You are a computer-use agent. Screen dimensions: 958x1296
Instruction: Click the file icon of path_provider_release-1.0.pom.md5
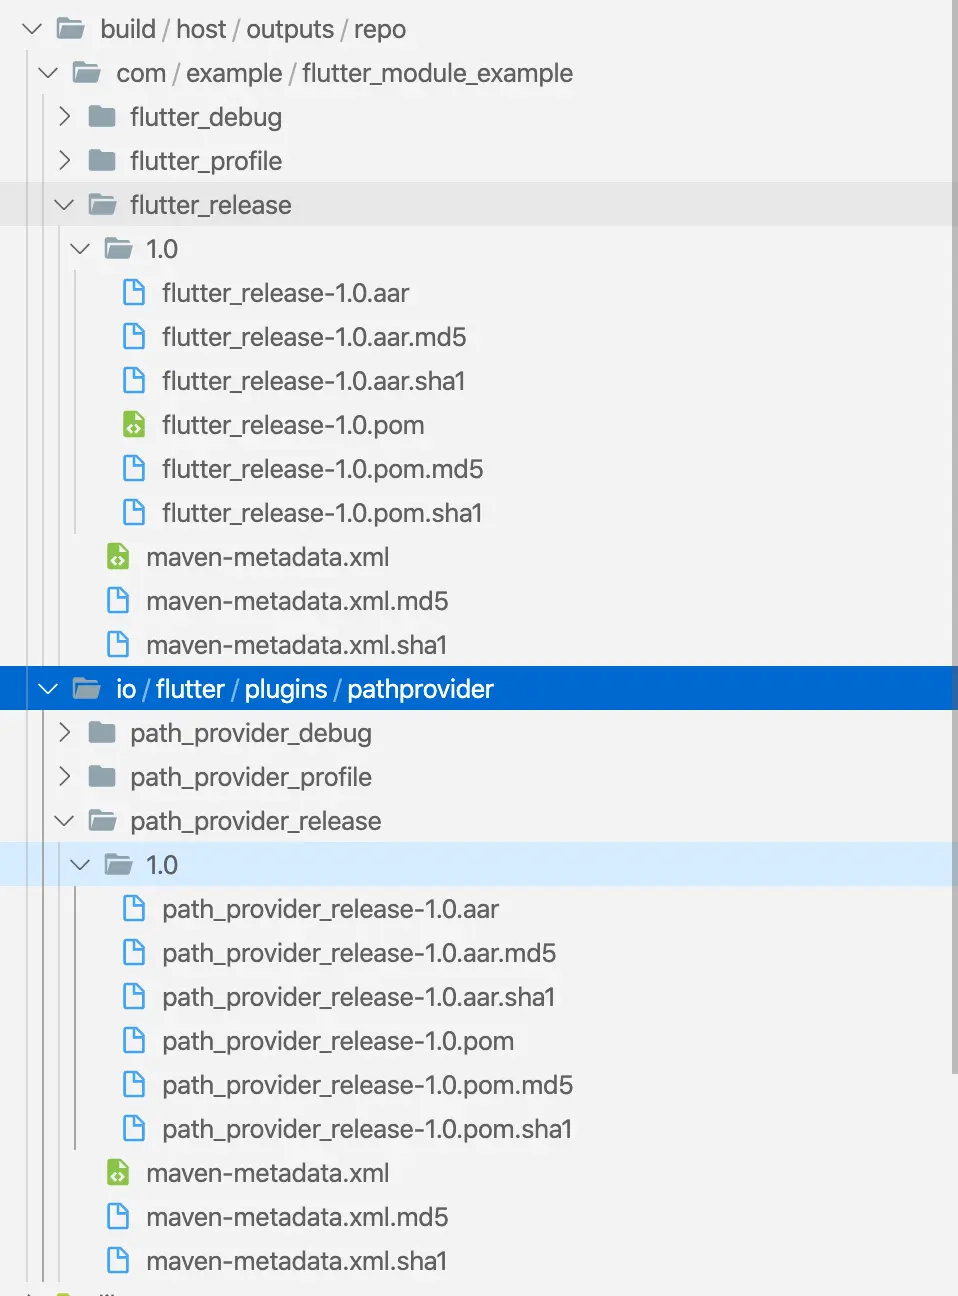[x=134, y=1085]
